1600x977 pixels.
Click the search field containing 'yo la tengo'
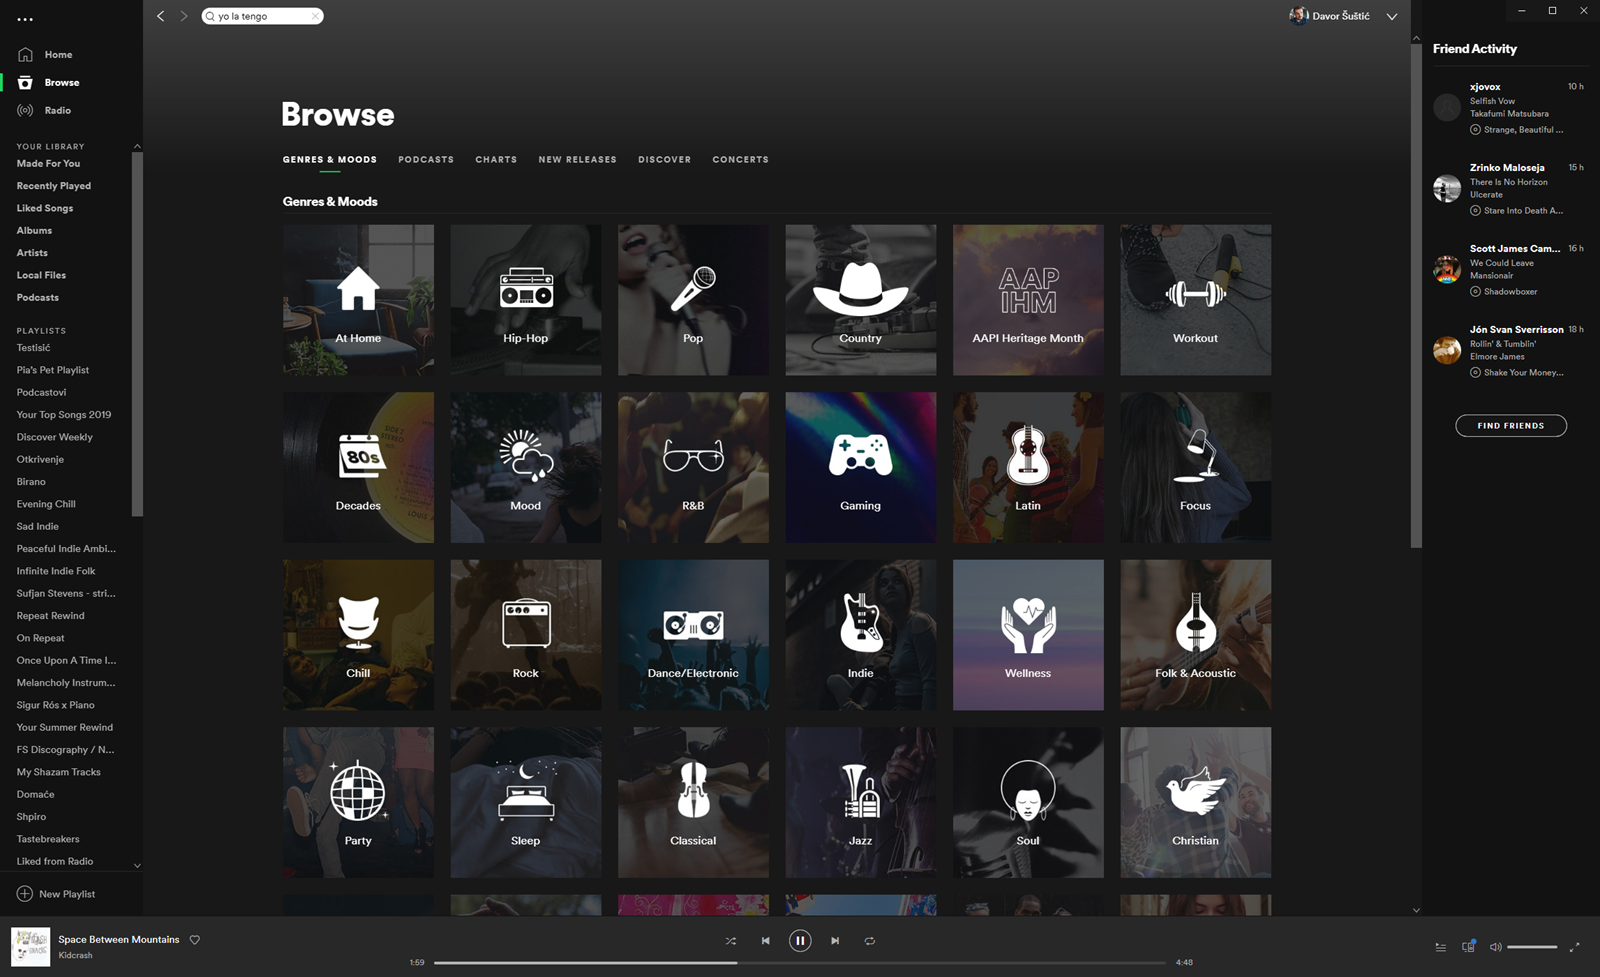[262, 16]
